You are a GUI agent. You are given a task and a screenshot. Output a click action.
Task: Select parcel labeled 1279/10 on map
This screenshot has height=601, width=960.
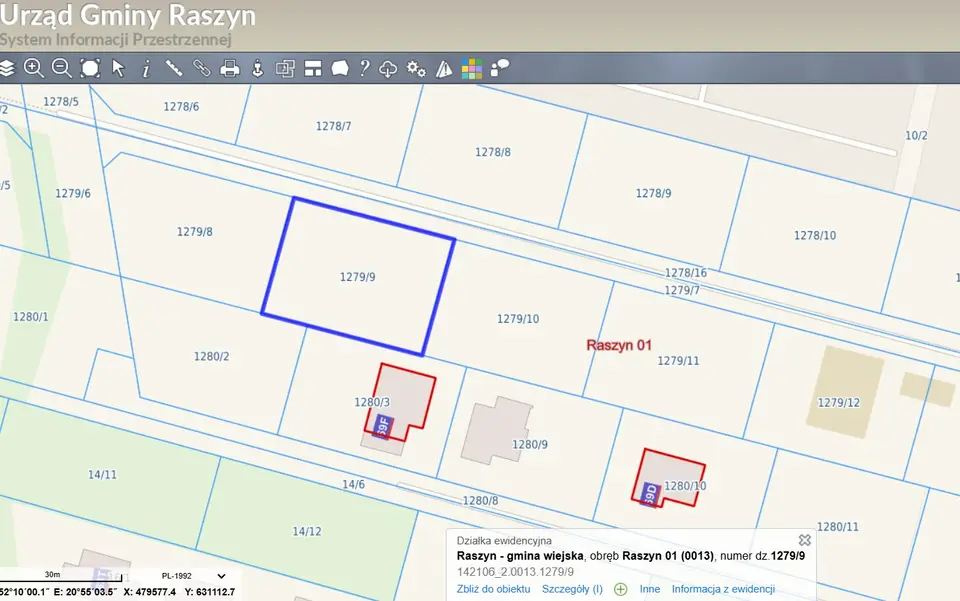(x=518, y=319)
